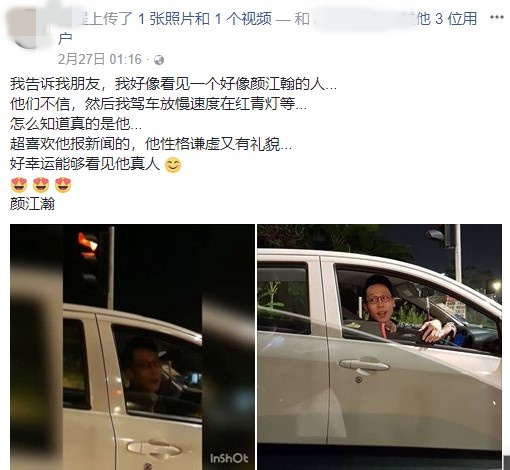Open the video thumbnail with InShot watermark
Image resolution: width=510 pixels, height=470 pixels.
point(132,347)
